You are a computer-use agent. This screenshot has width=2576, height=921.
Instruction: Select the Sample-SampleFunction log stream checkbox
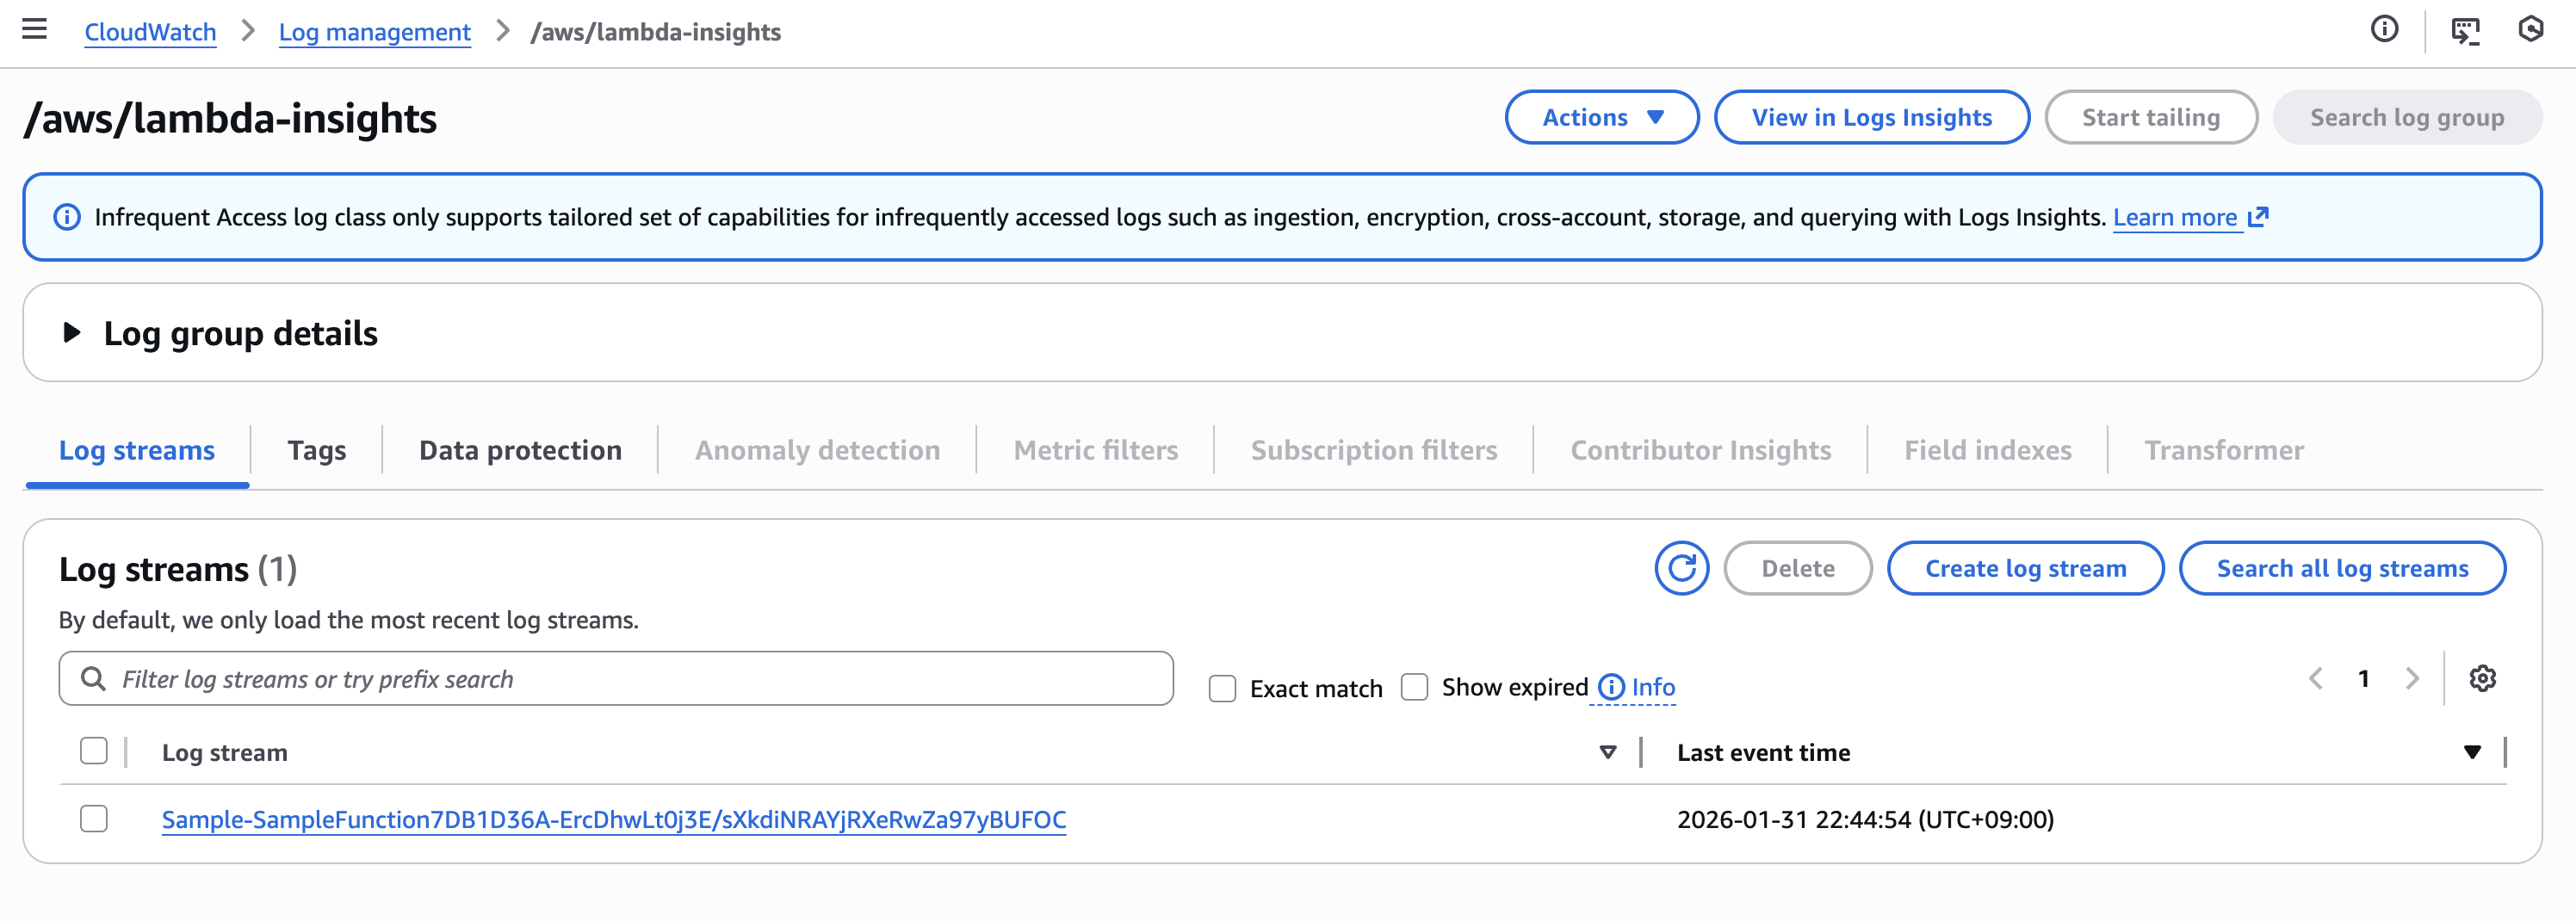[x=94, y=819]
